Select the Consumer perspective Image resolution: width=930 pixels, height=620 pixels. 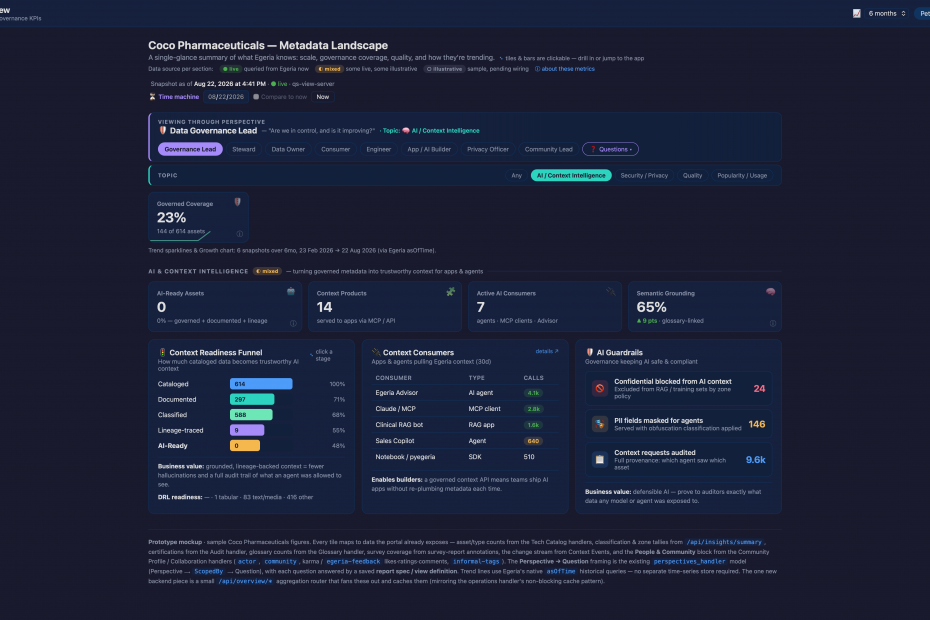336,150
